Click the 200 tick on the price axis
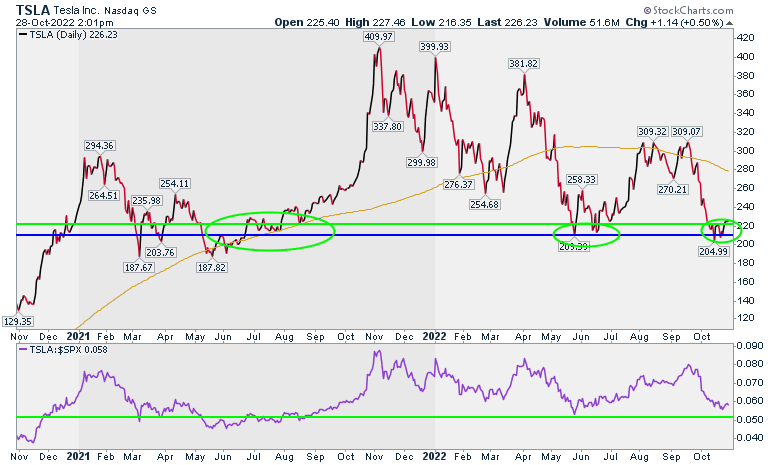Image resolution: width=780 pixels, height=465 pixels. pos(745,244)
